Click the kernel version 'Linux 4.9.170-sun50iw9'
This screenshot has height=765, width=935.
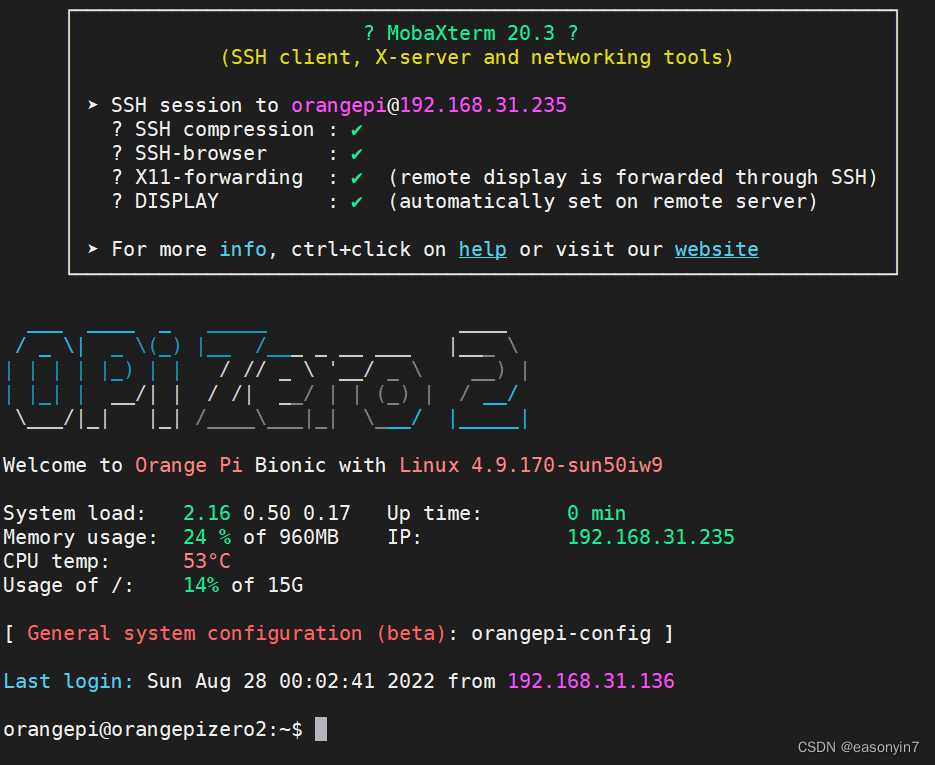(x=531, y=465)
